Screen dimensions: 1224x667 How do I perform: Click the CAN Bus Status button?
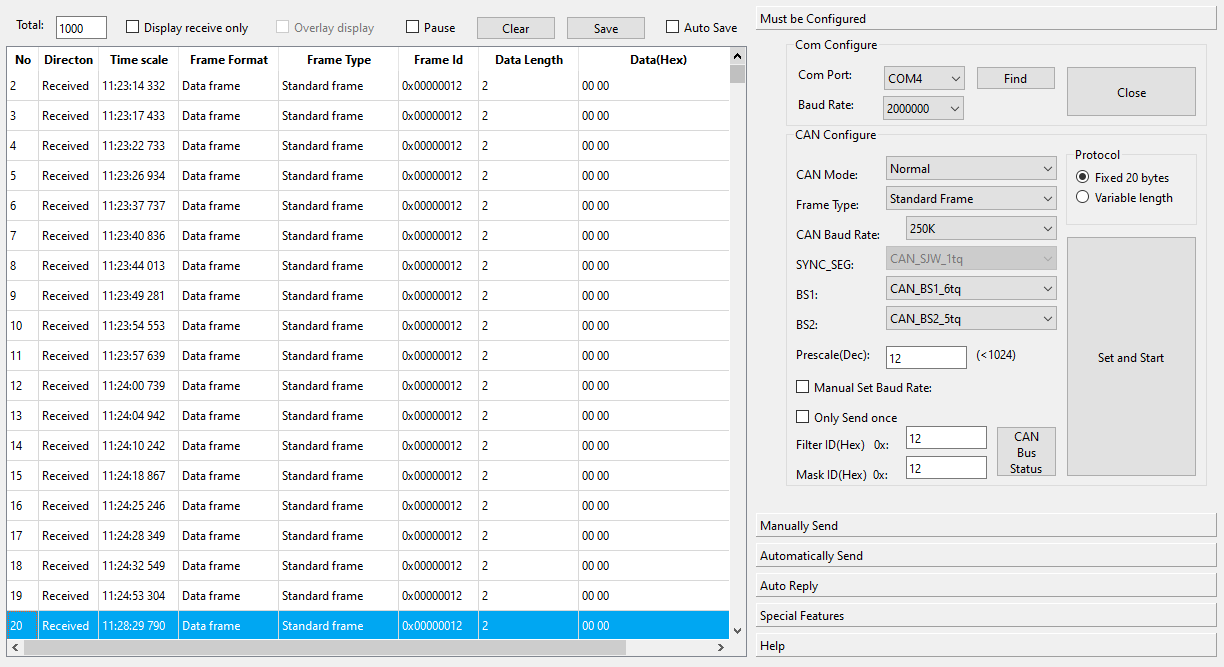[x=1026, y=452]
